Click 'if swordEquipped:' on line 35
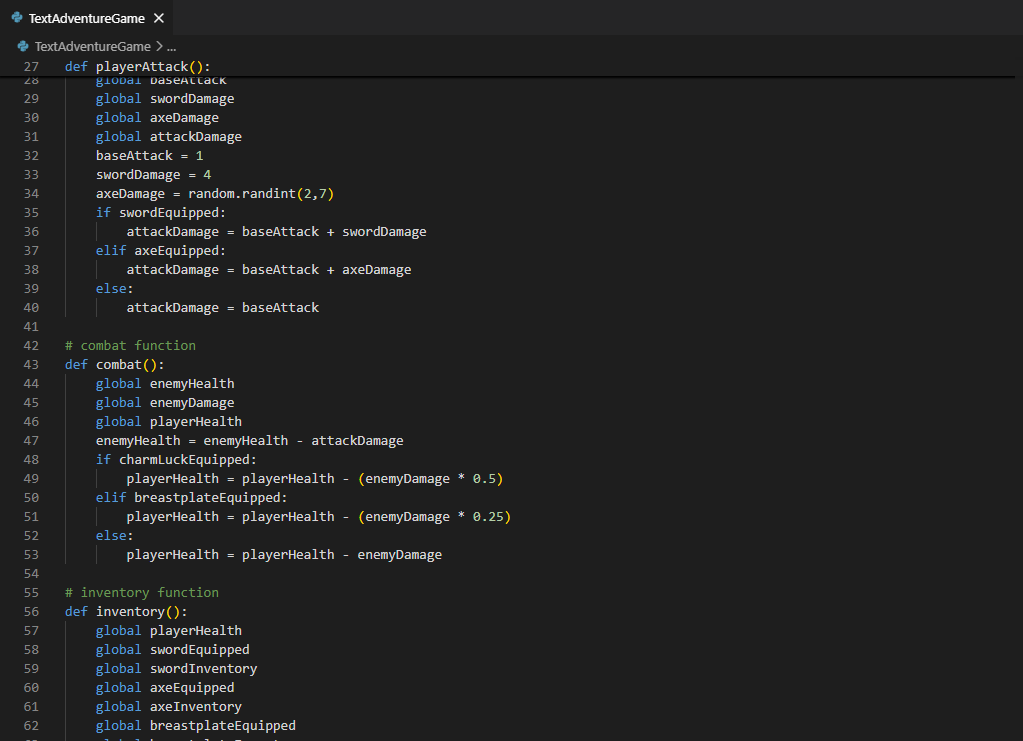Image resolution: width=1023 pixels, height=741 pixels. pos(160,213)
